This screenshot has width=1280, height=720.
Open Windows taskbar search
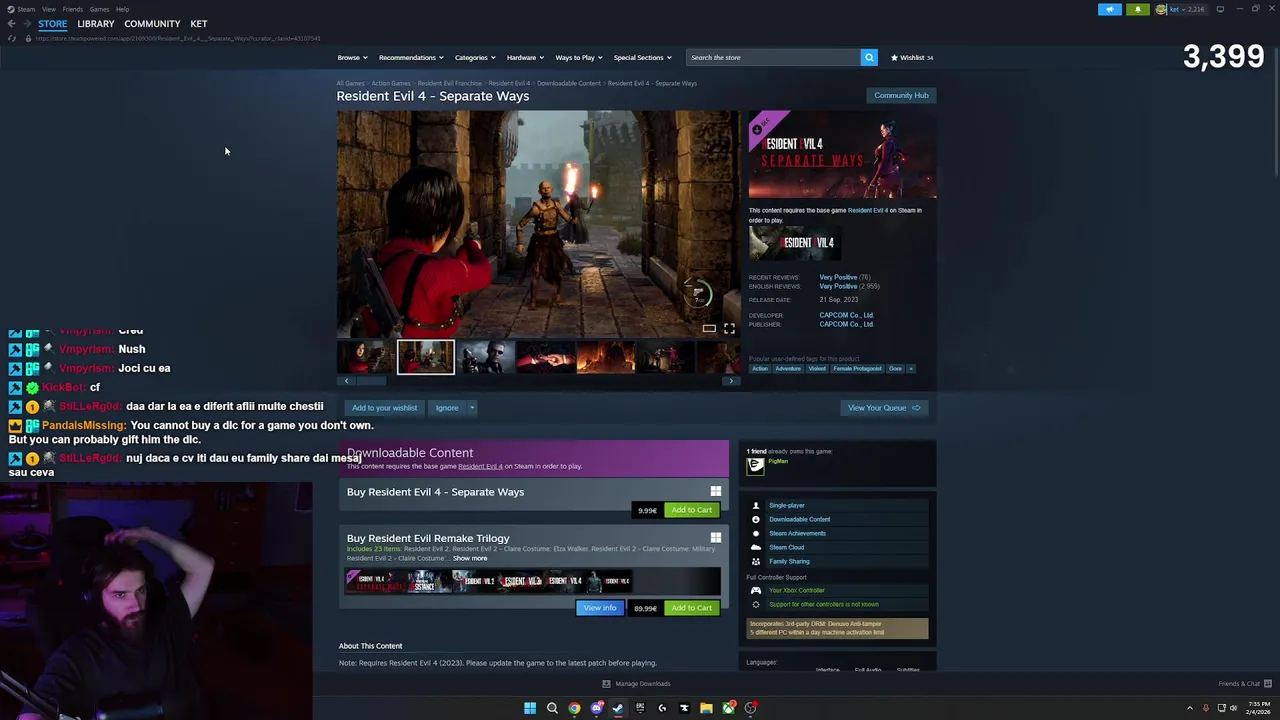[x=552, y=708]
